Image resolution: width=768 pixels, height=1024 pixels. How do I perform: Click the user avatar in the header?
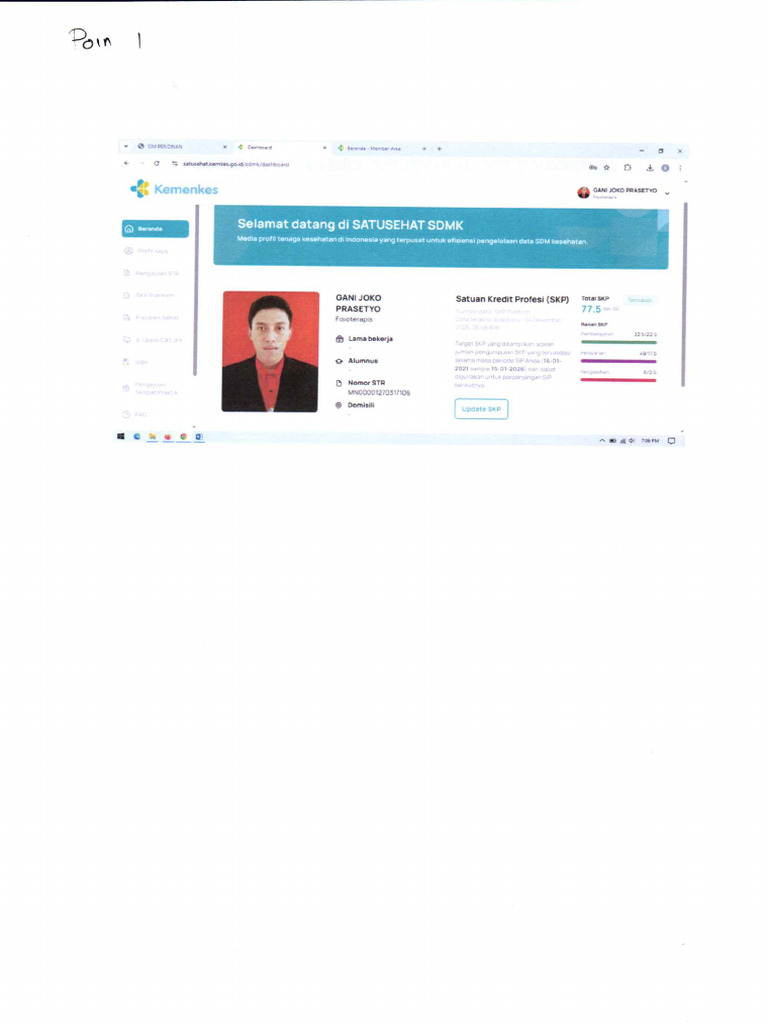click(583, 192)
